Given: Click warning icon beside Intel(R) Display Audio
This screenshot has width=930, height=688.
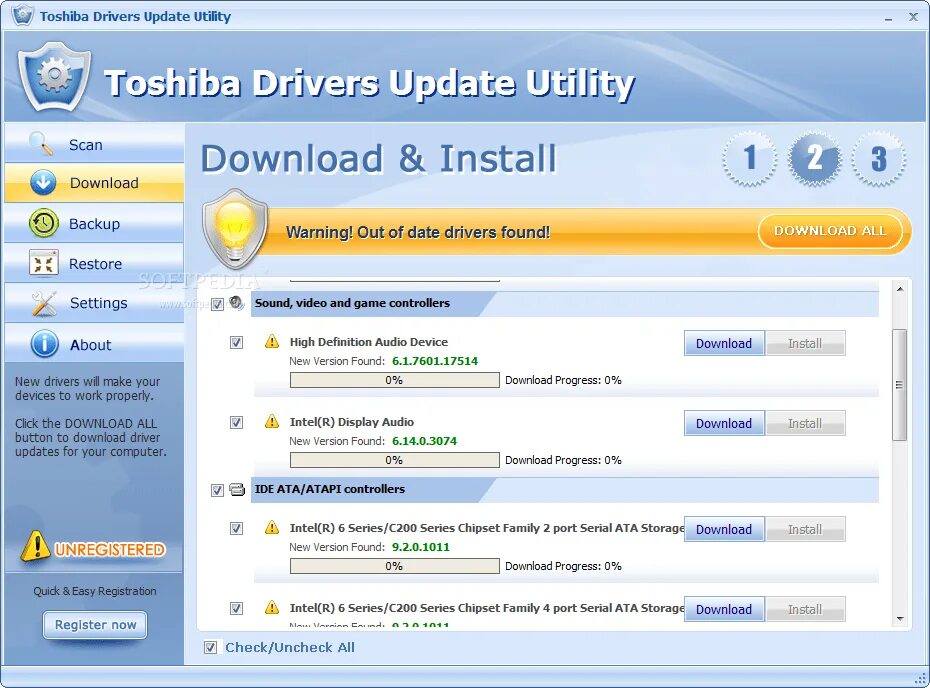Looking at the screenshot, I should tap(272, 421).
